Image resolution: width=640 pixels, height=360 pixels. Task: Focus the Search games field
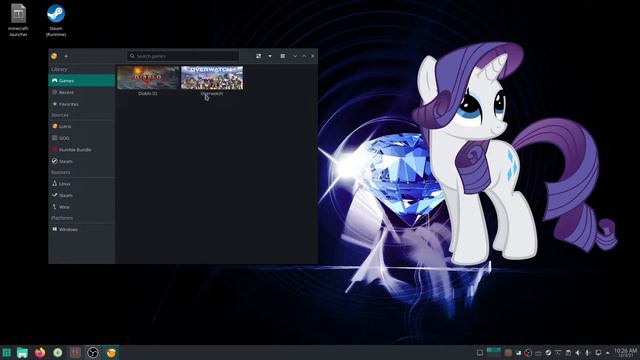click(183, 56)
